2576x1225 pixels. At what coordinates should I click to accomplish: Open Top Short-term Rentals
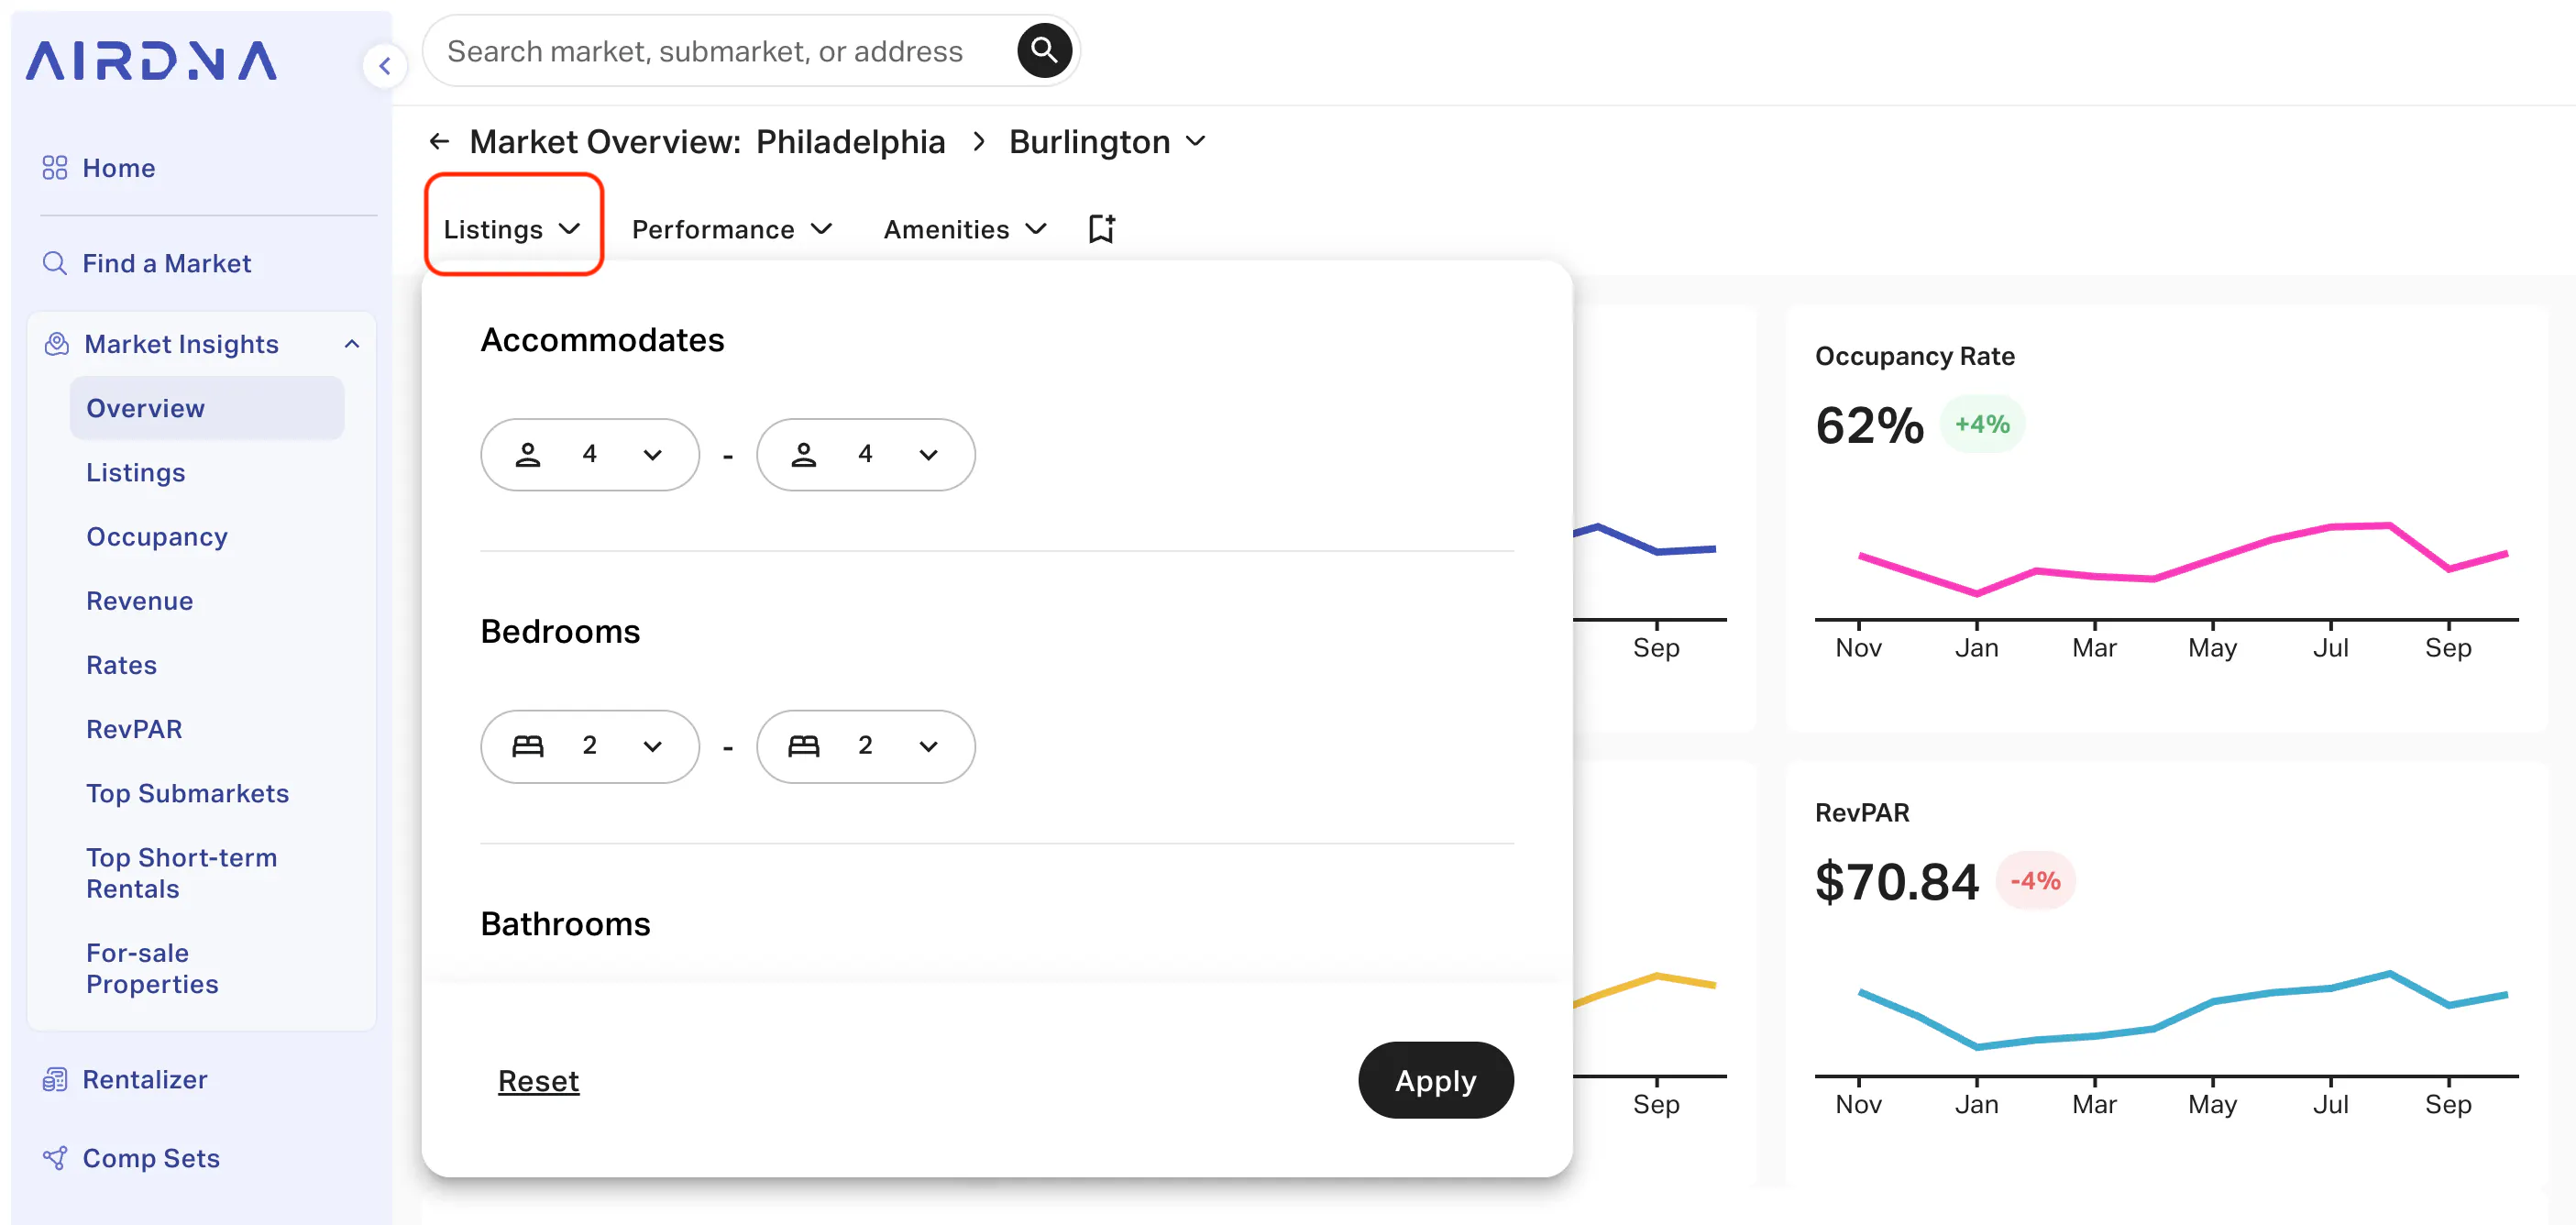coord(182,873)
